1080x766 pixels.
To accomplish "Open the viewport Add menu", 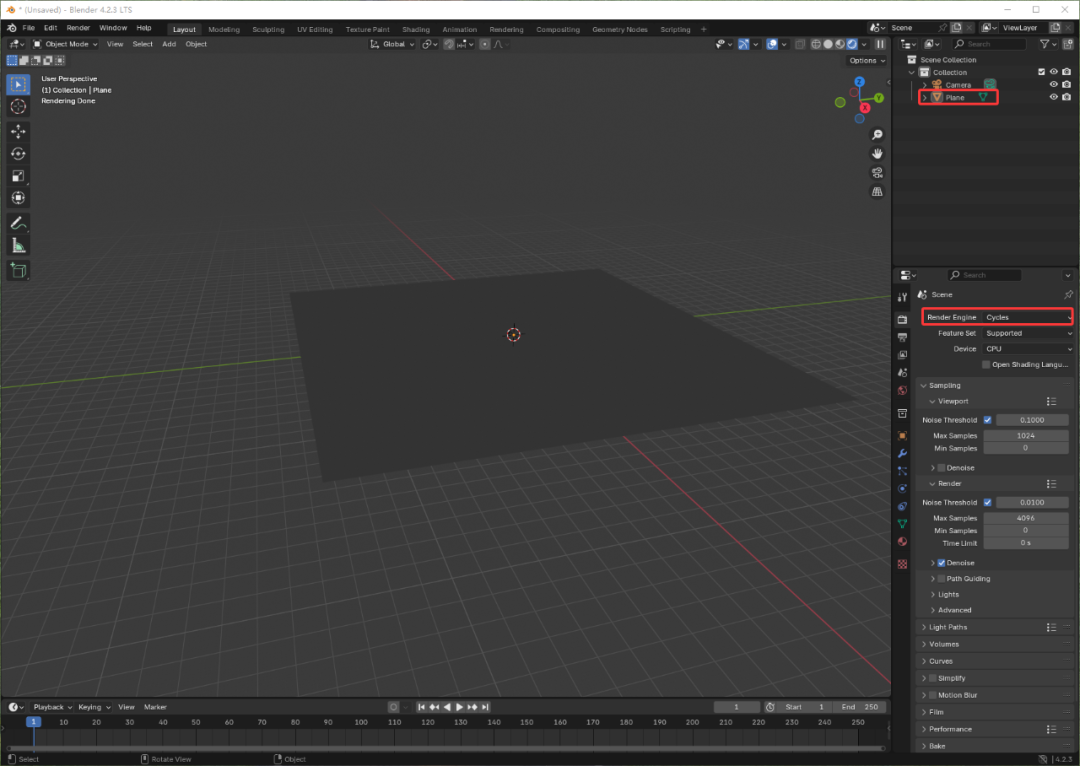I will 169,44.
